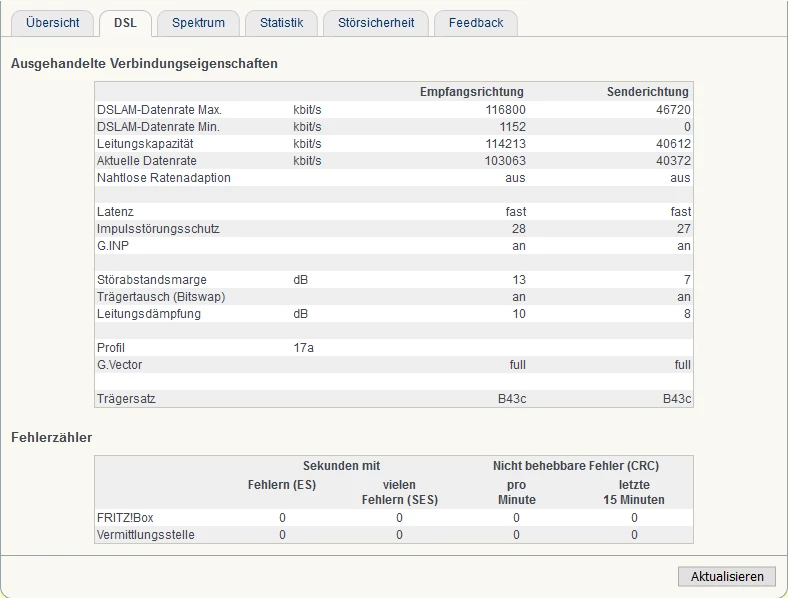Click the downstream rate value 103063
Viewport: 788px width, 598px height.
(x=505, y=161)
